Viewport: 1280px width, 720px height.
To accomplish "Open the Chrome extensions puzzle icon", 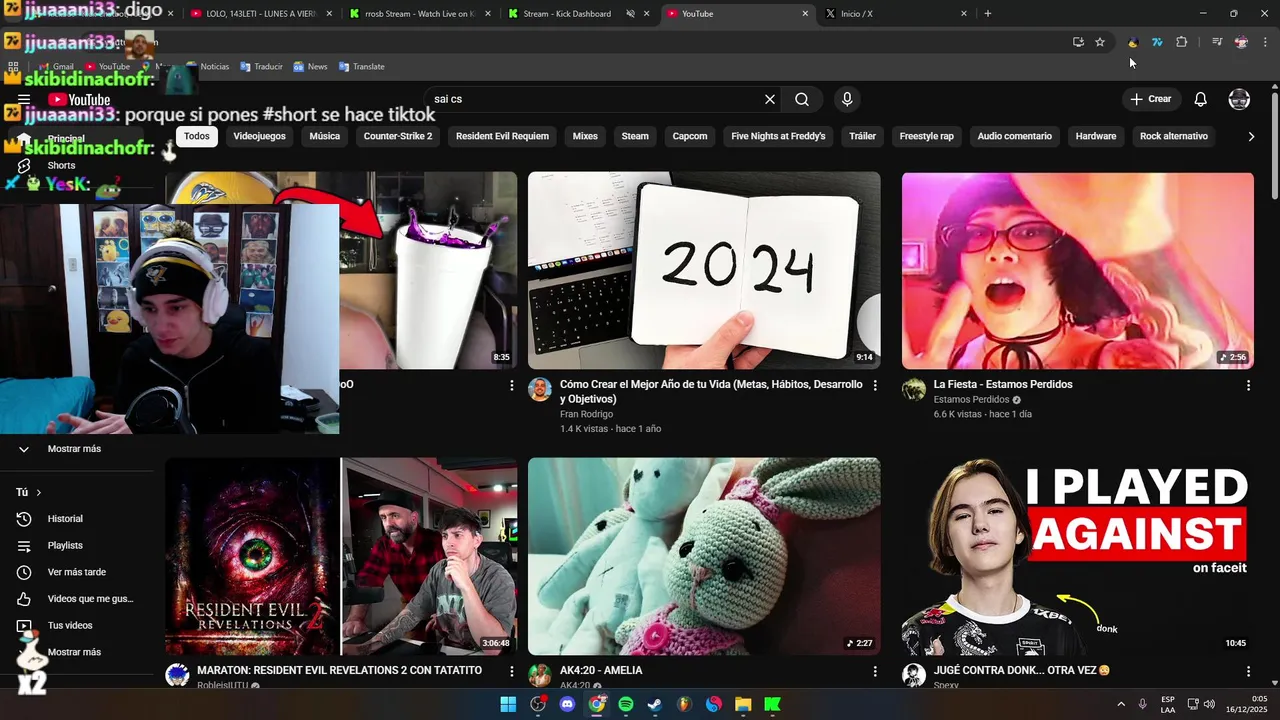I will 1182,42.
